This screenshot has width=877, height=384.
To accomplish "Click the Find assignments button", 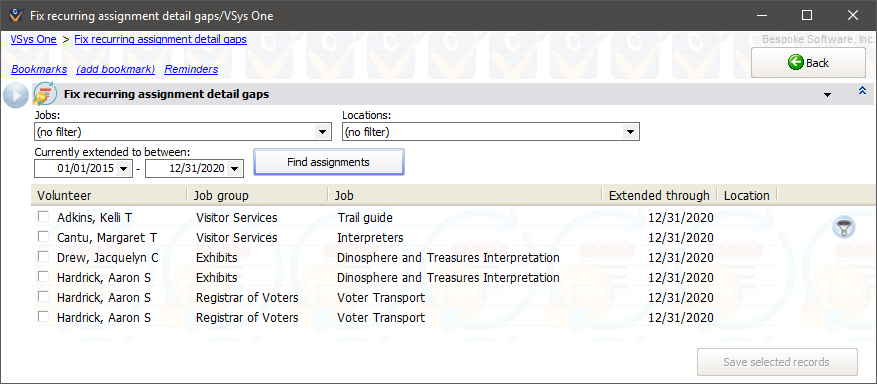I will [x=329, y=162].
